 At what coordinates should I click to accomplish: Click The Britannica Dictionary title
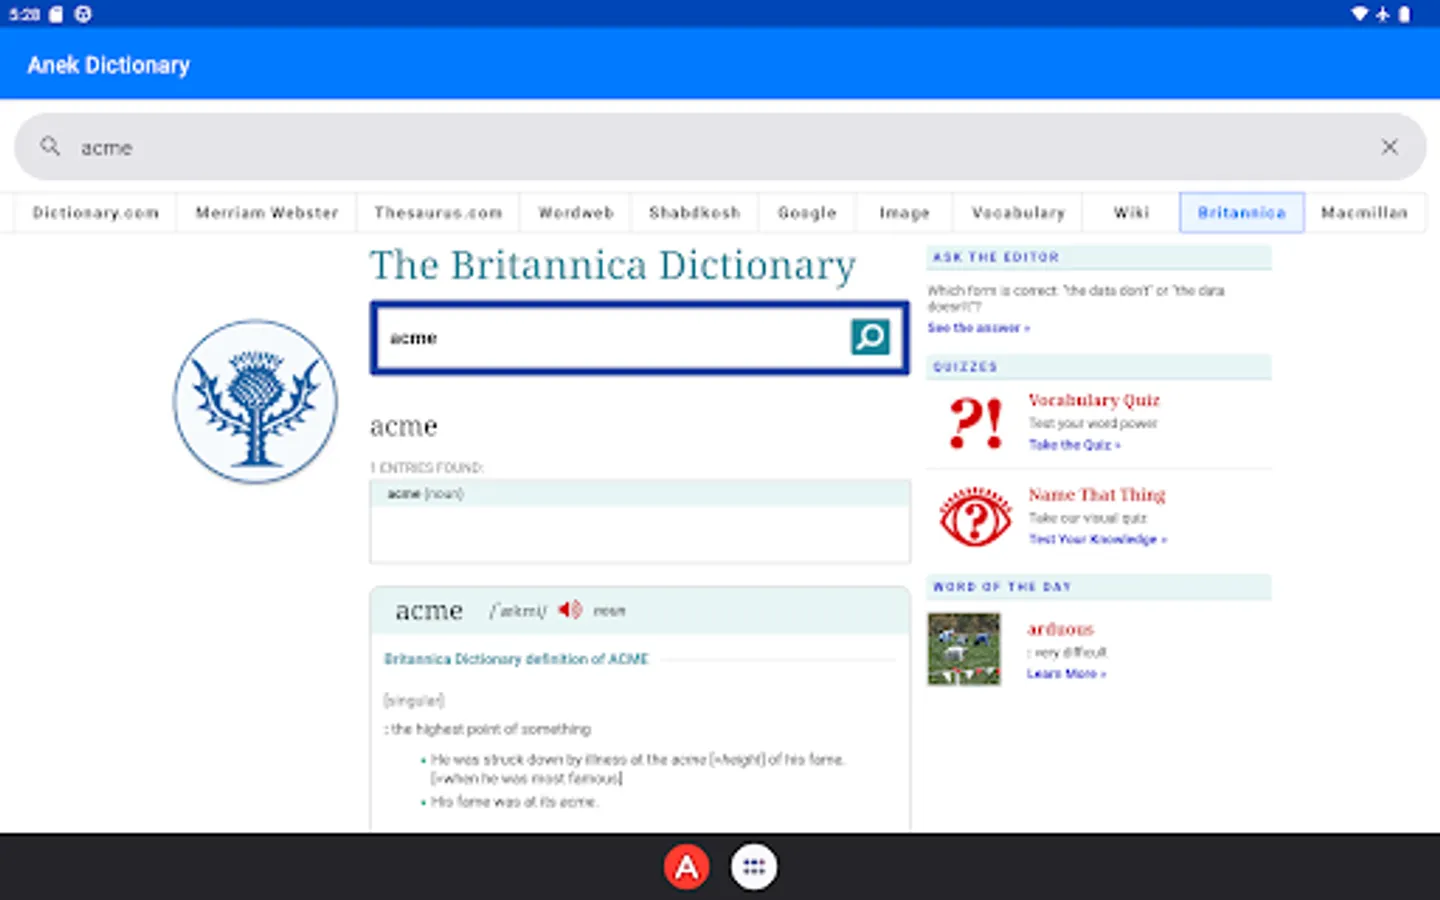click(x=613, y=266)
